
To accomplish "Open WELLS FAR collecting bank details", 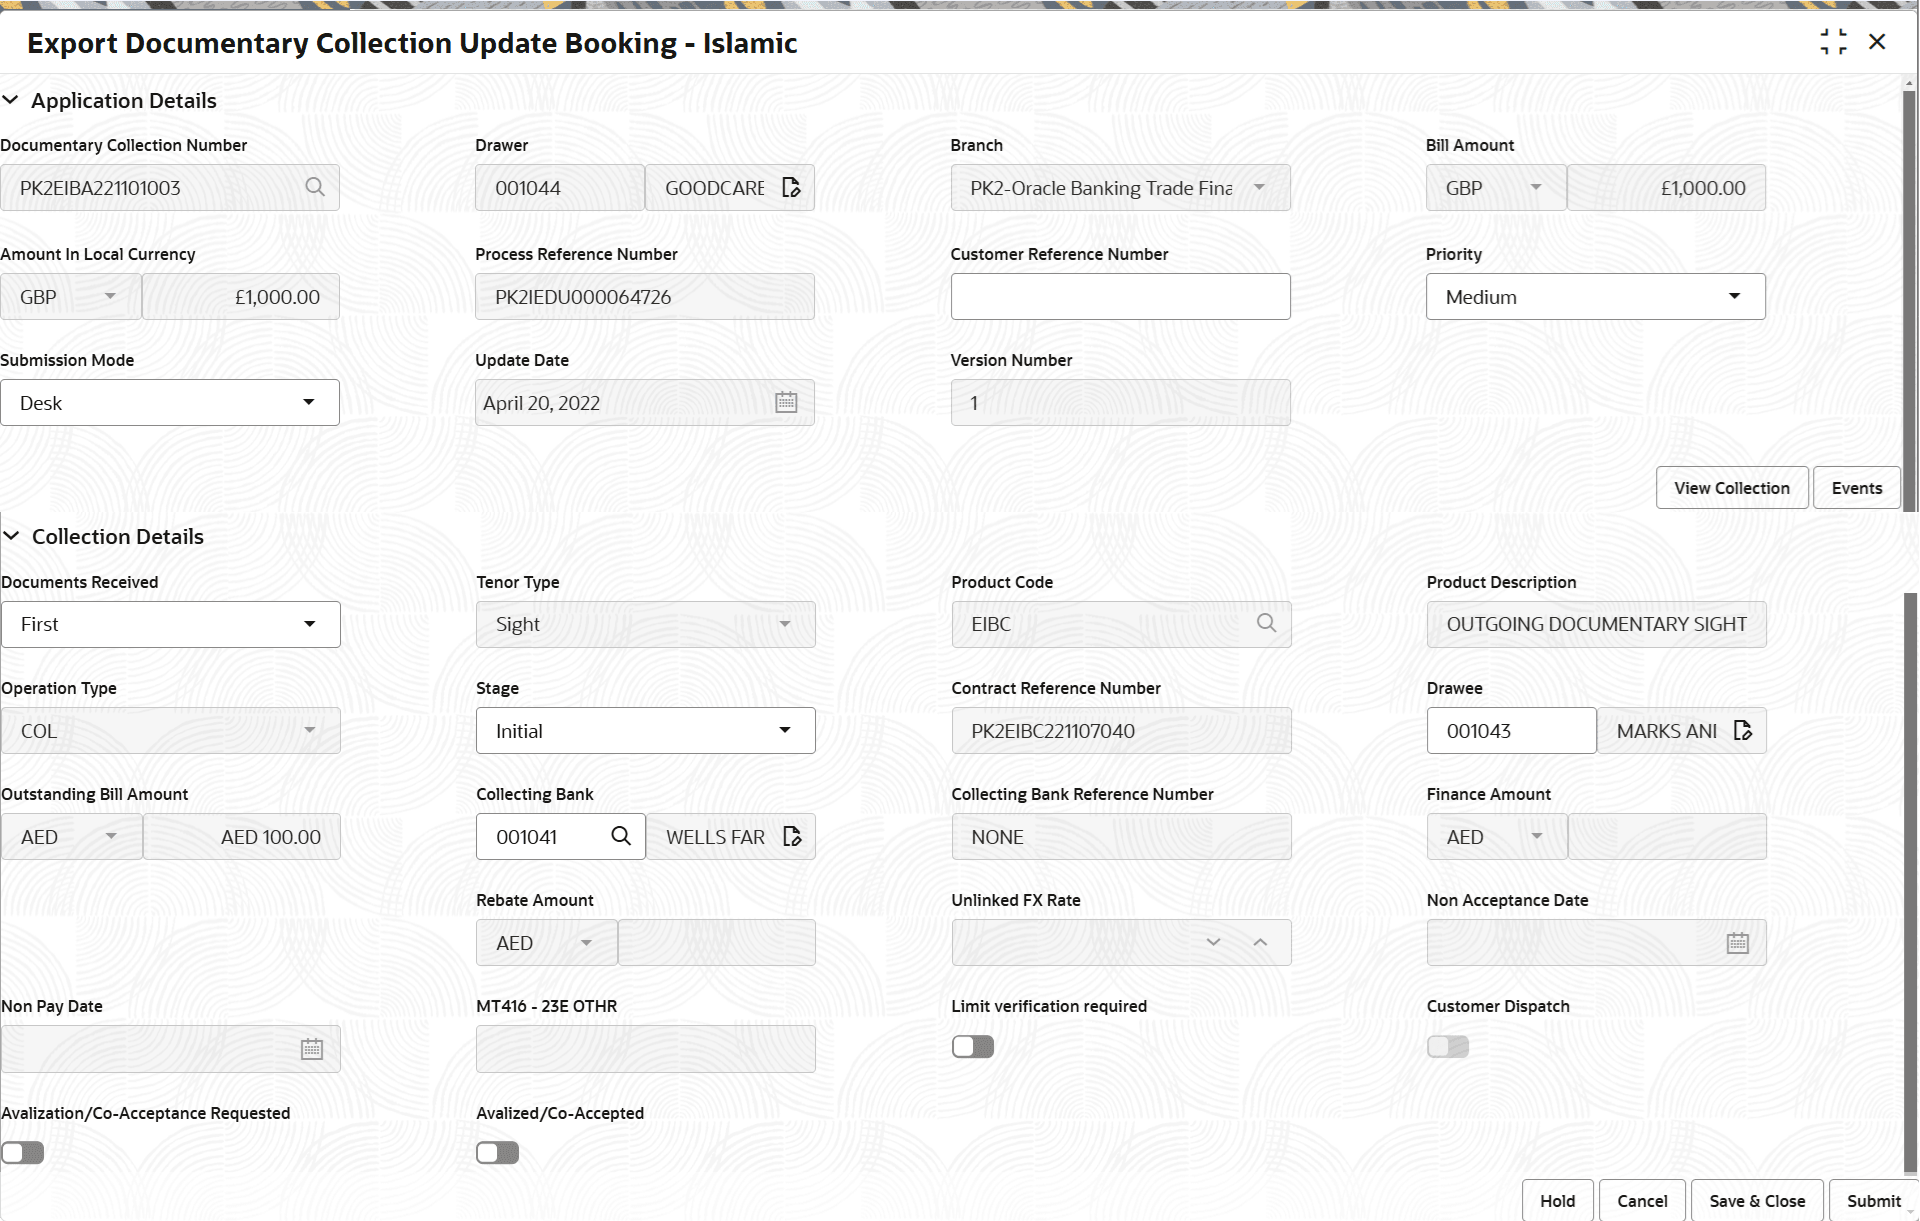I will click(792, 836).
